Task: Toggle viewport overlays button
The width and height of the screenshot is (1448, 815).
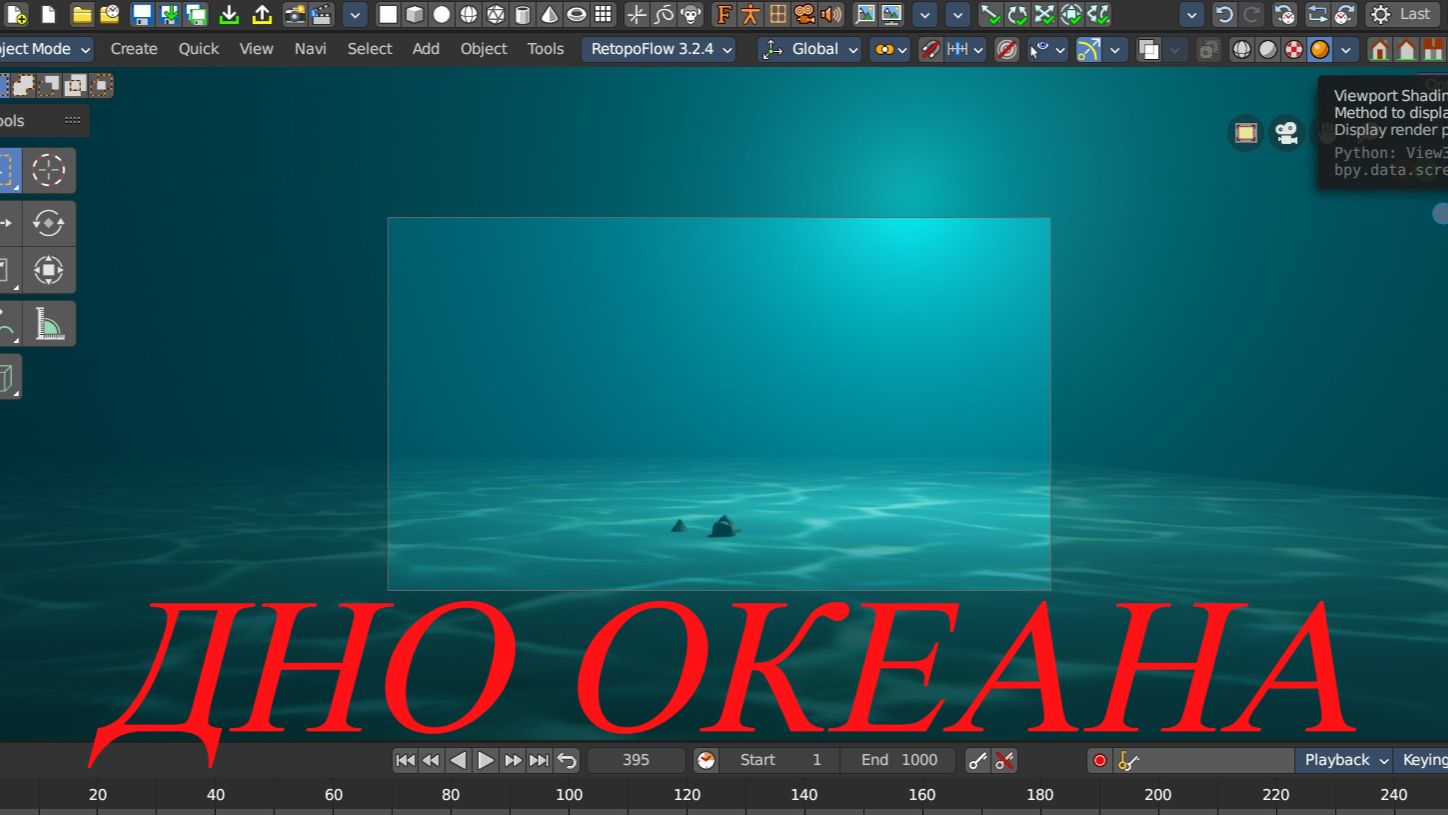Action: (1149, 49)
